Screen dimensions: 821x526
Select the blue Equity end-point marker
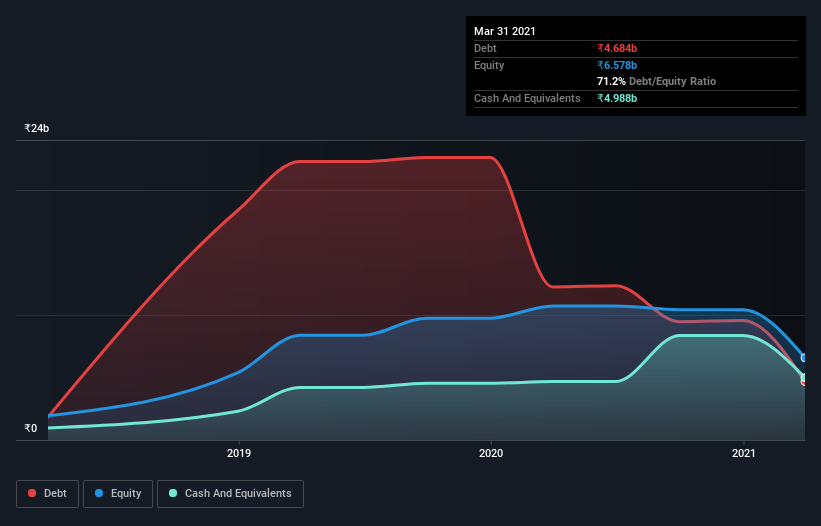click(x=804, y=358)
